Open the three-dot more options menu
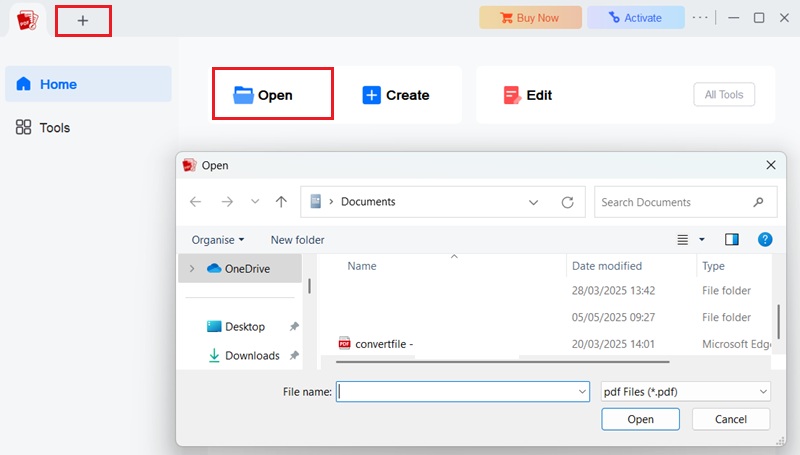800x455 pixels. 700,18
